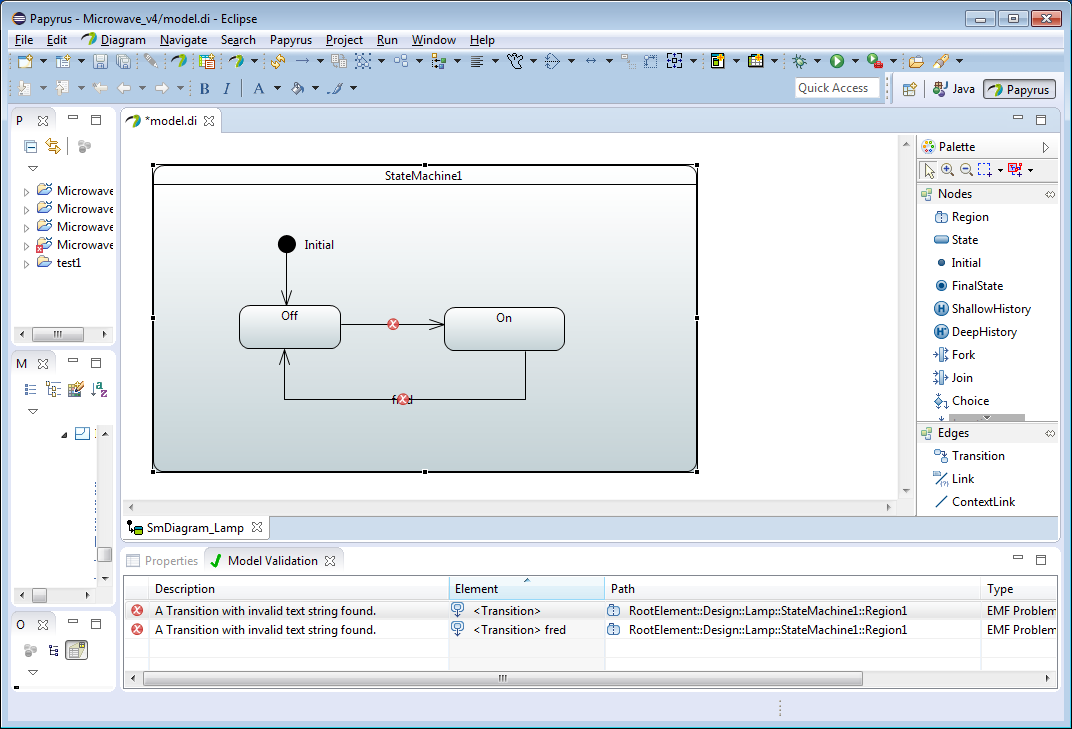Click the Quick Access search field
Screen dimensions: 1072x729
837,88
